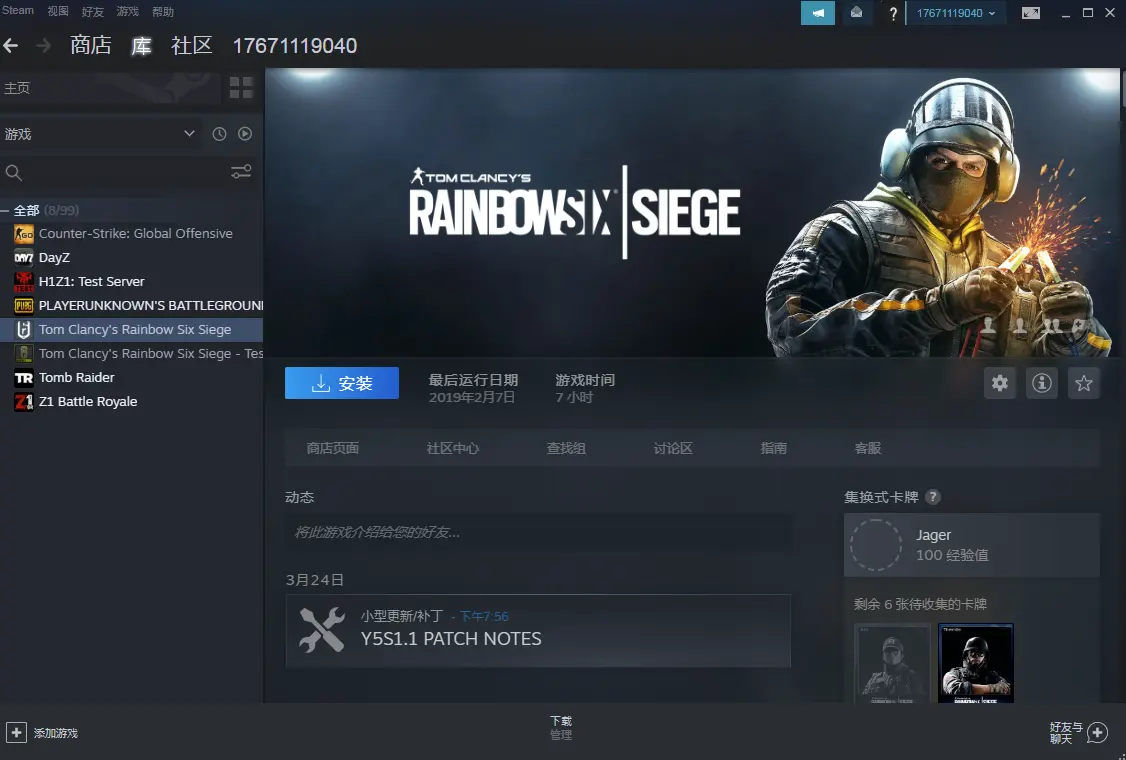
Task: Open the account name dropdown menu
Action: point(956,13)
